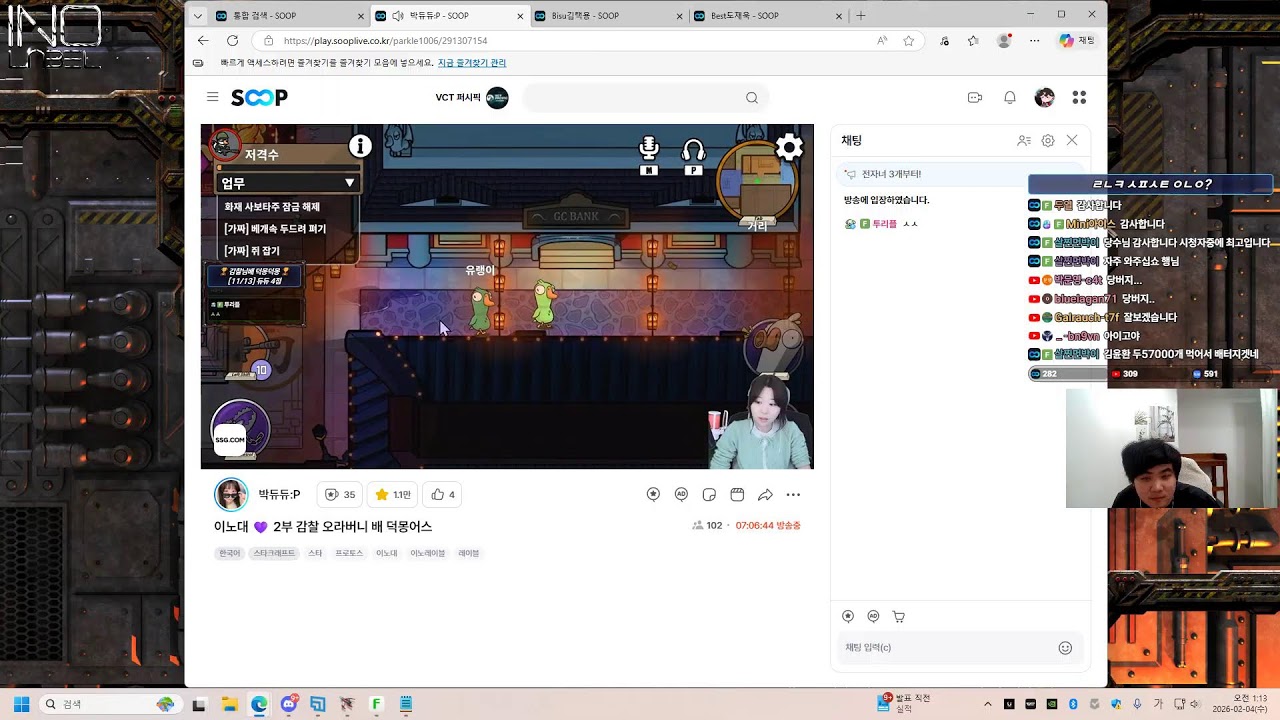Viewport: 1280px width, 720px height.
Task: Click the 한국어 tag
Action: (x=230, y=553)
